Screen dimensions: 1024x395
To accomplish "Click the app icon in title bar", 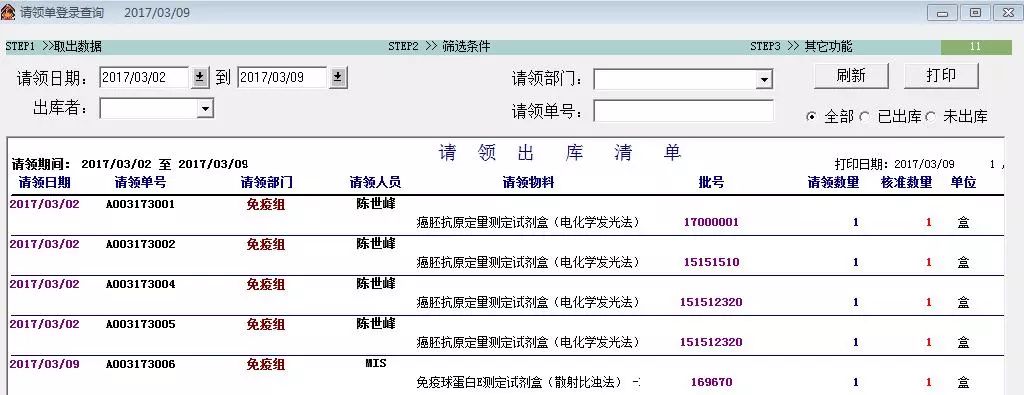I will (8, 12).
